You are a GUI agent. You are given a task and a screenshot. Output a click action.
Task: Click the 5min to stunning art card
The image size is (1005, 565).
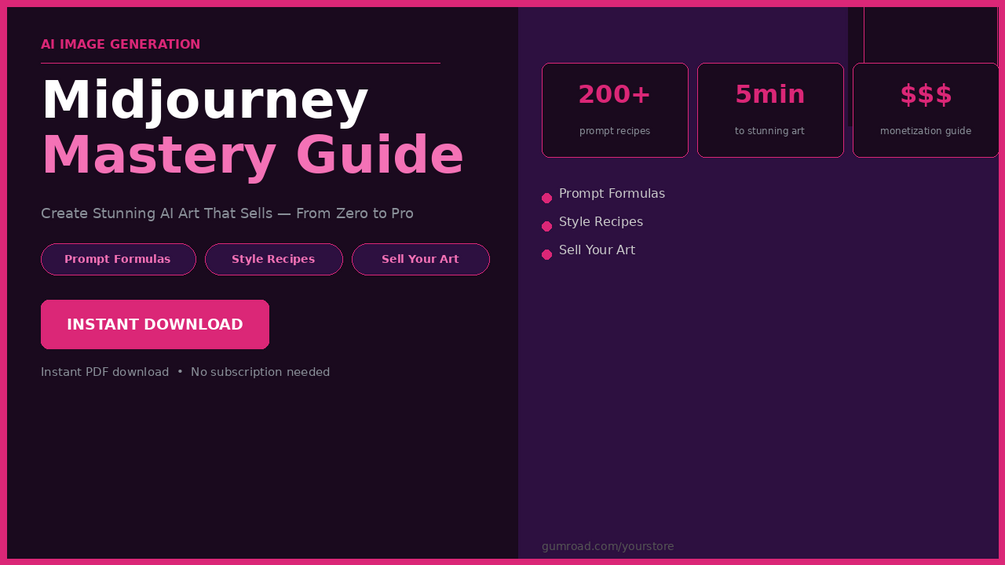770,110
